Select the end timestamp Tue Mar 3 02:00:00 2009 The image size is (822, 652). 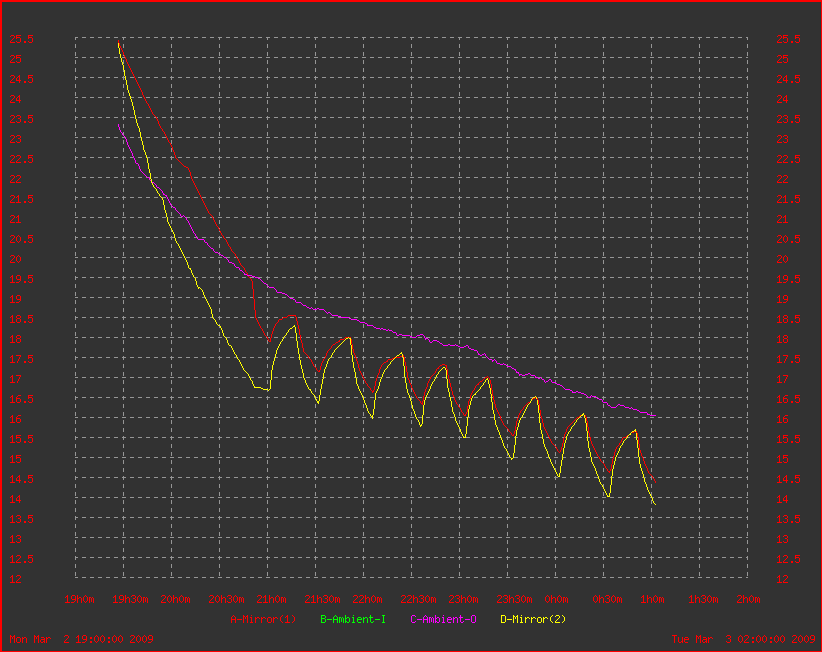(743, 639)
